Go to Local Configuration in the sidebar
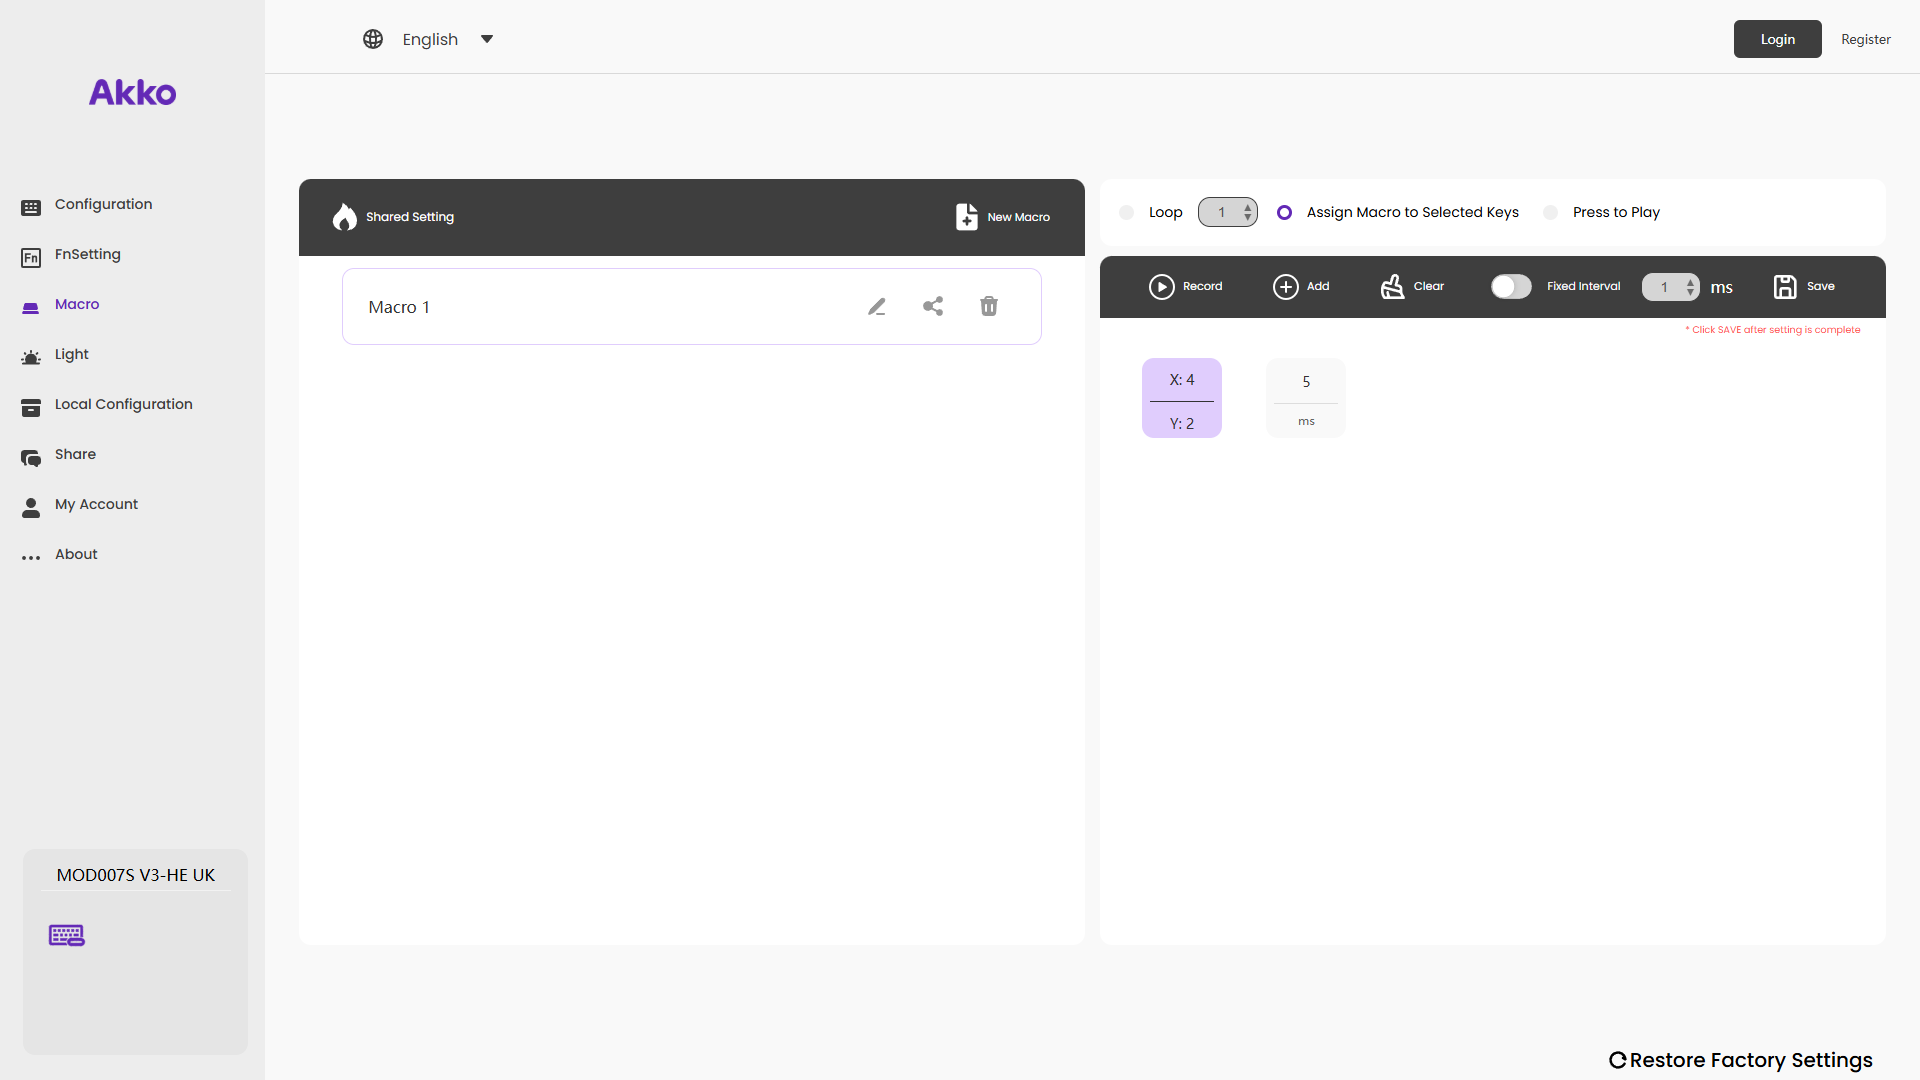The height and width of the screenshot is (1080, 1920). [123, 404]
